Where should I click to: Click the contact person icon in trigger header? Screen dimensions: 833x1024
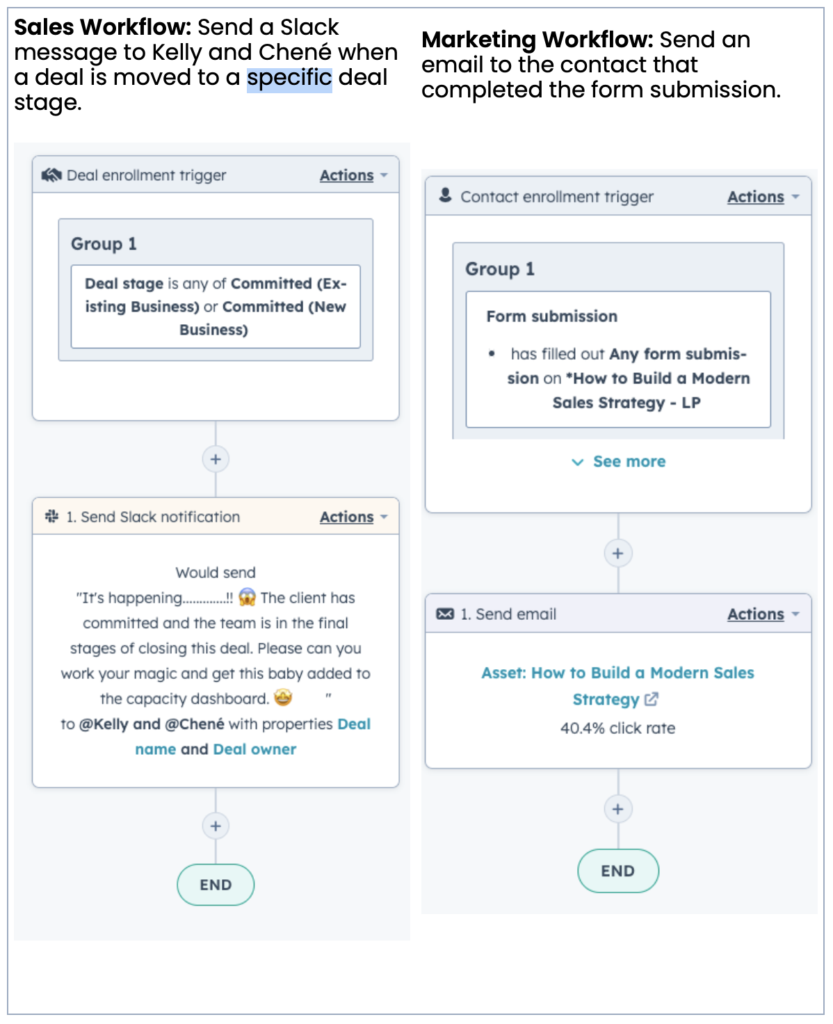(446, 197)
